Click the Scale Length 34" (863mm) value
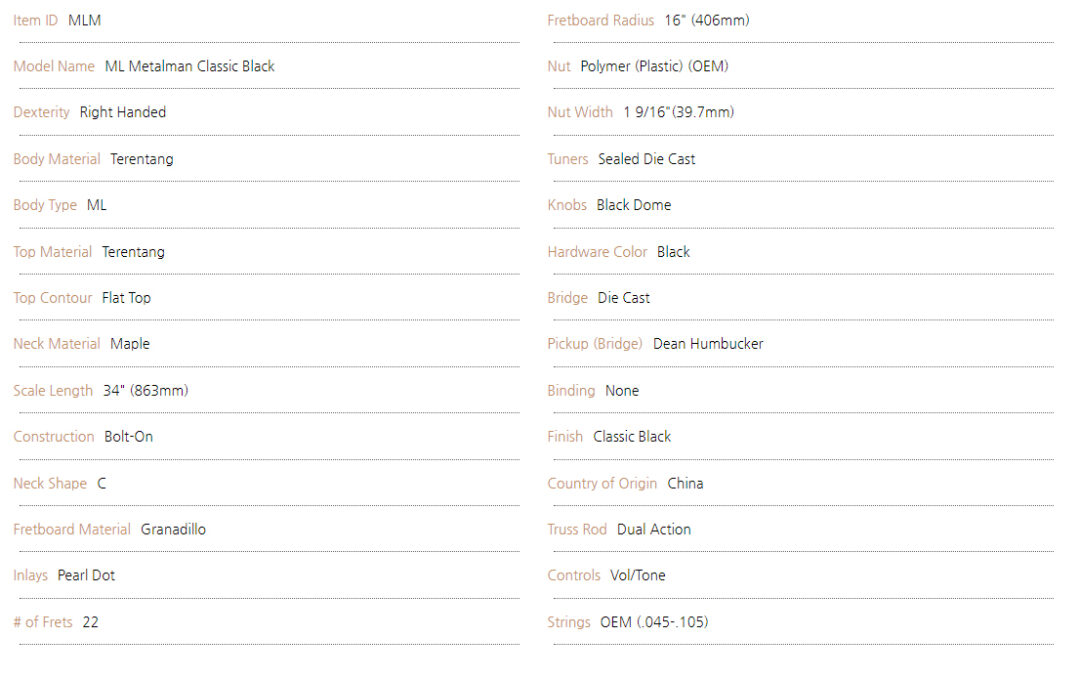Screen dimensions: 1080x680 point(145,391)
